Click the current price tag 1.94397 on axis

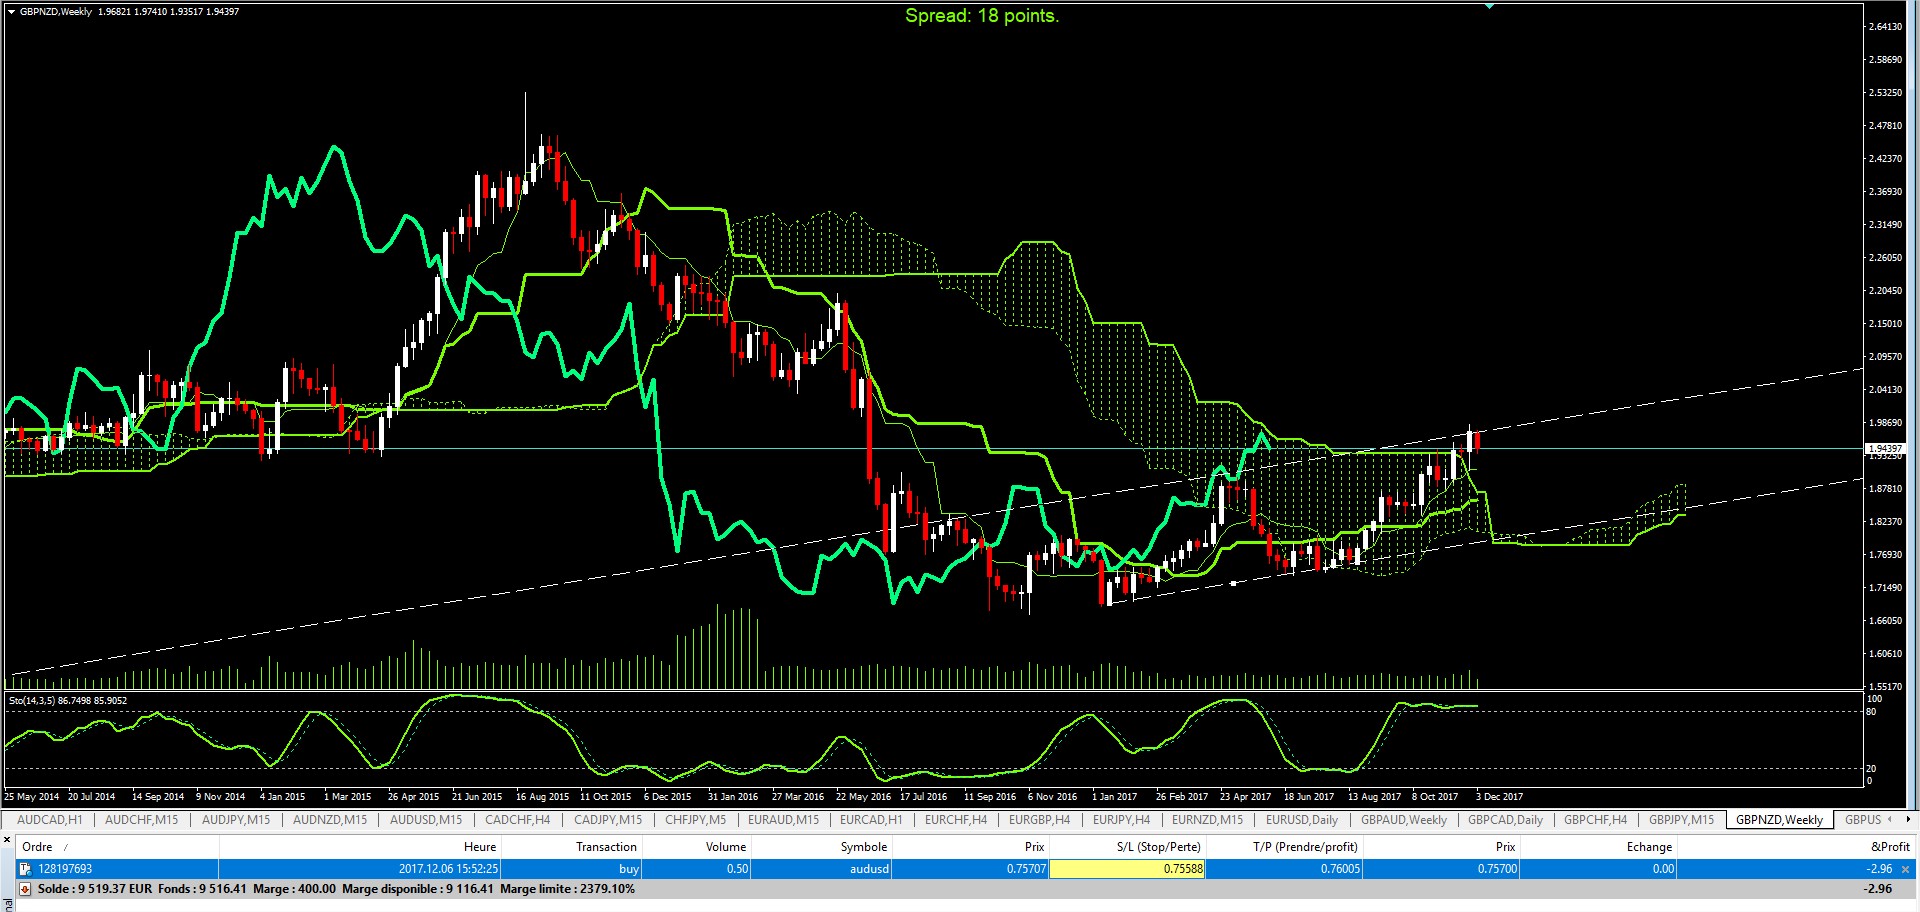[x=1886, y=449]
